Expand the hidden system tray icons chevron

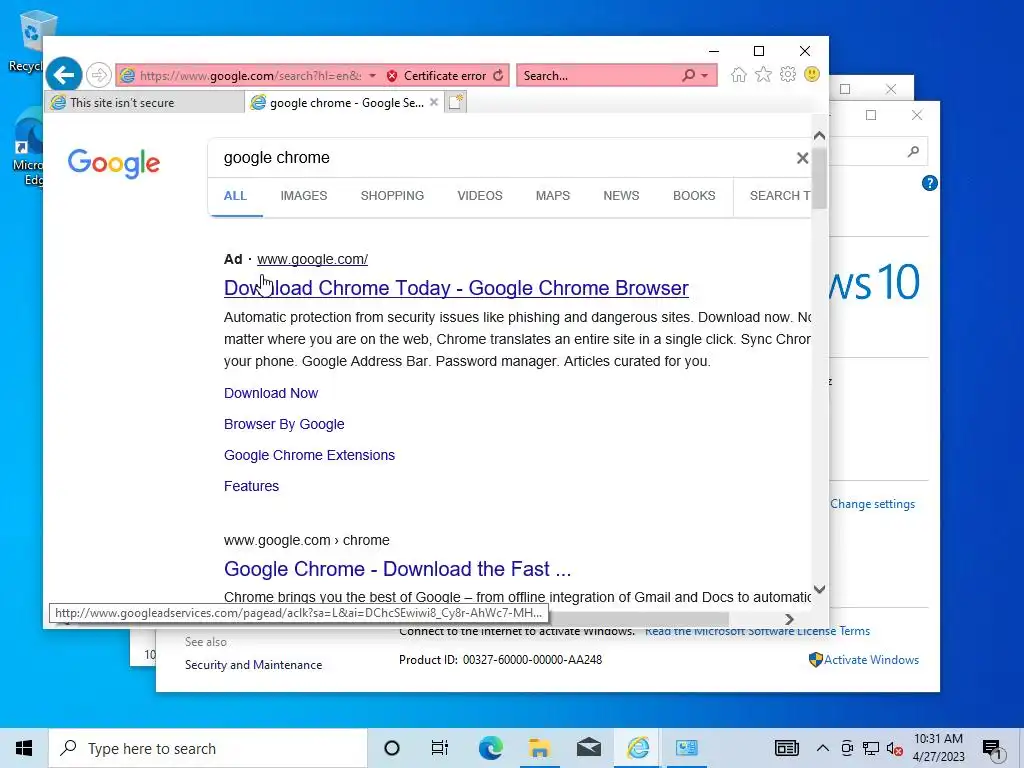click(822, 748)
